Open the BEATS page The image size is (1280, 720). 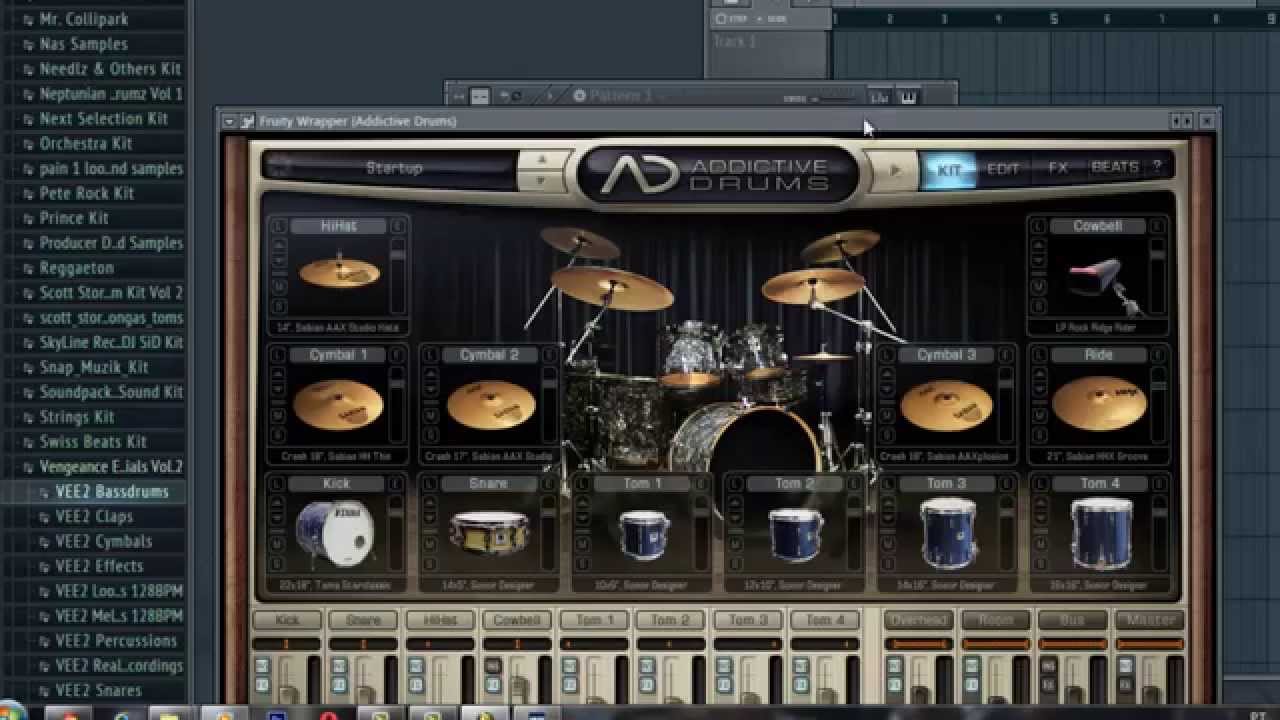(x=1114, y=167)
